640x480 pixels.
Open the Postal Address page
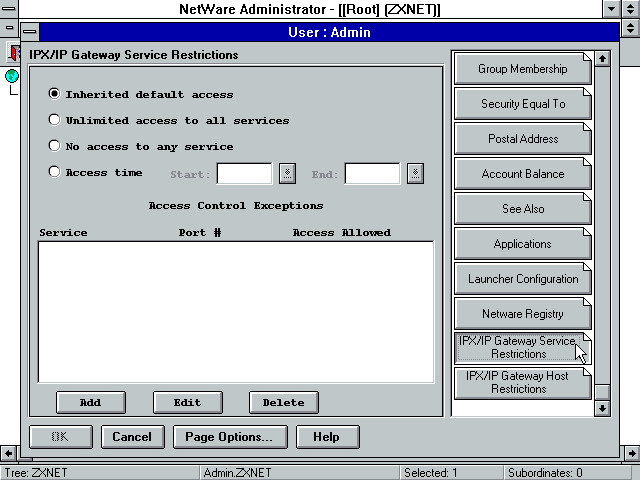point(522,139)
